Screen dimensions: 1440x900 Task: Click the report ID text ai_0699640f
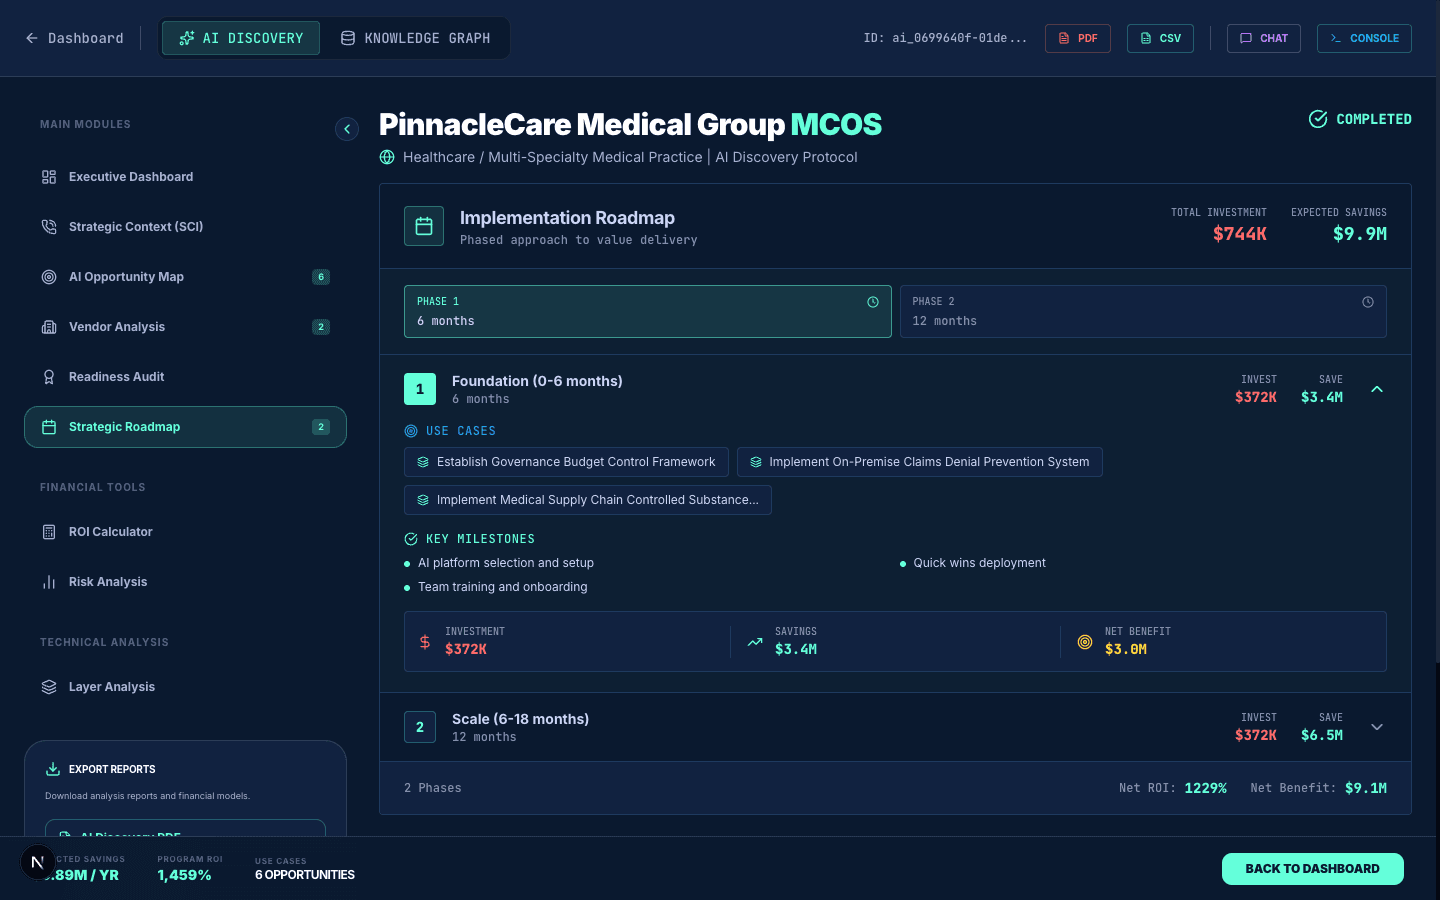pyautogui.click(x=945, y=38)
